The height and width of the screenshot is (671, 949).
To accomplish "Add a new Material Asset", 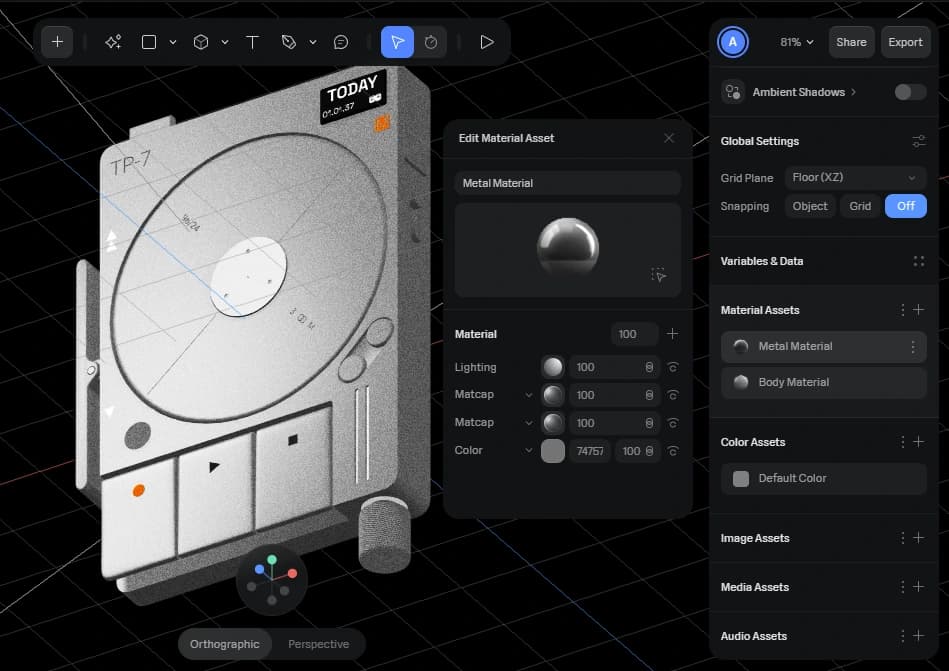I will (x=918, y=310).
